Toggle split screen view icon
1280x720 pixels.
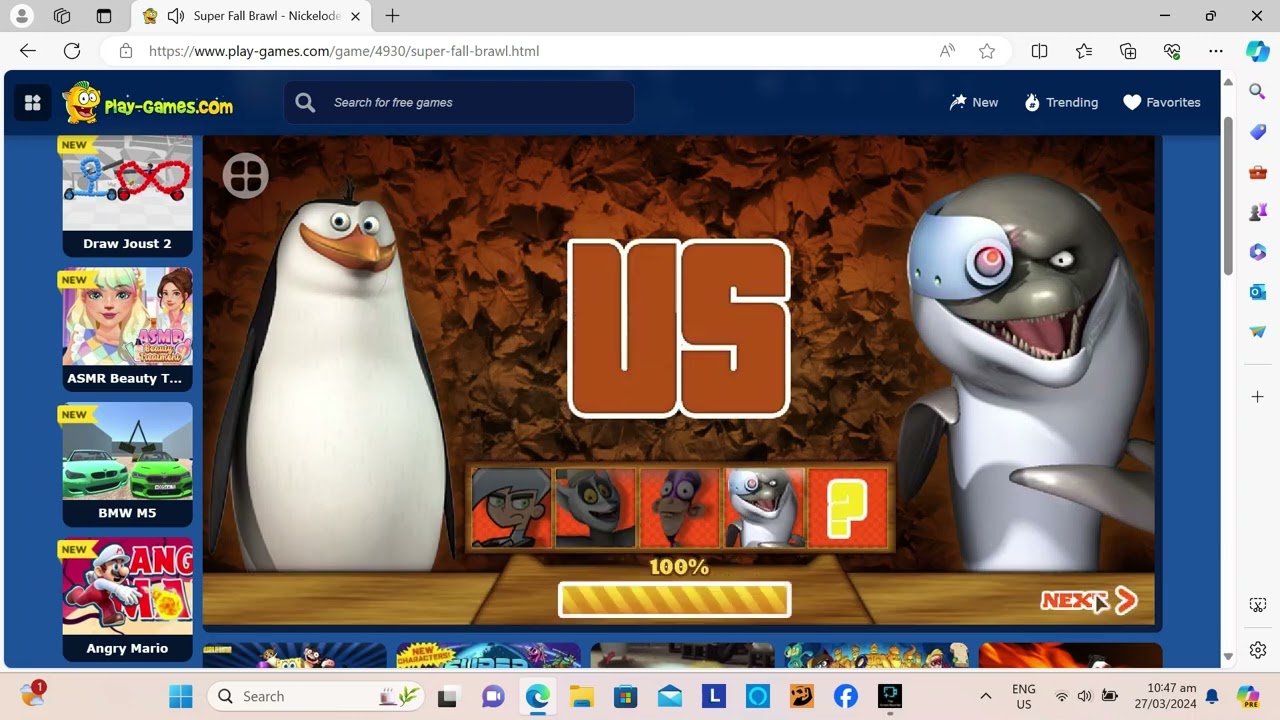(1040, 51)
